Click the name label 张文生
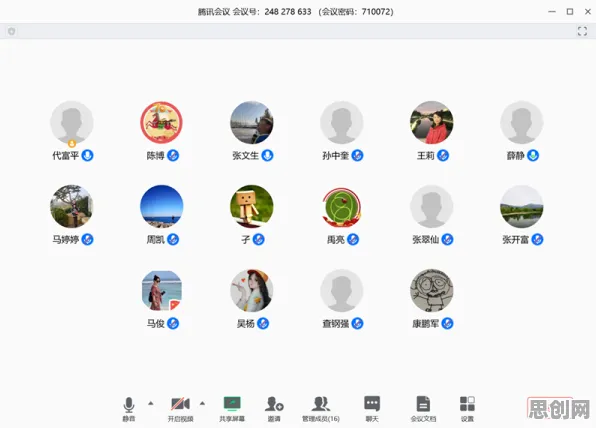 point(246,155)
